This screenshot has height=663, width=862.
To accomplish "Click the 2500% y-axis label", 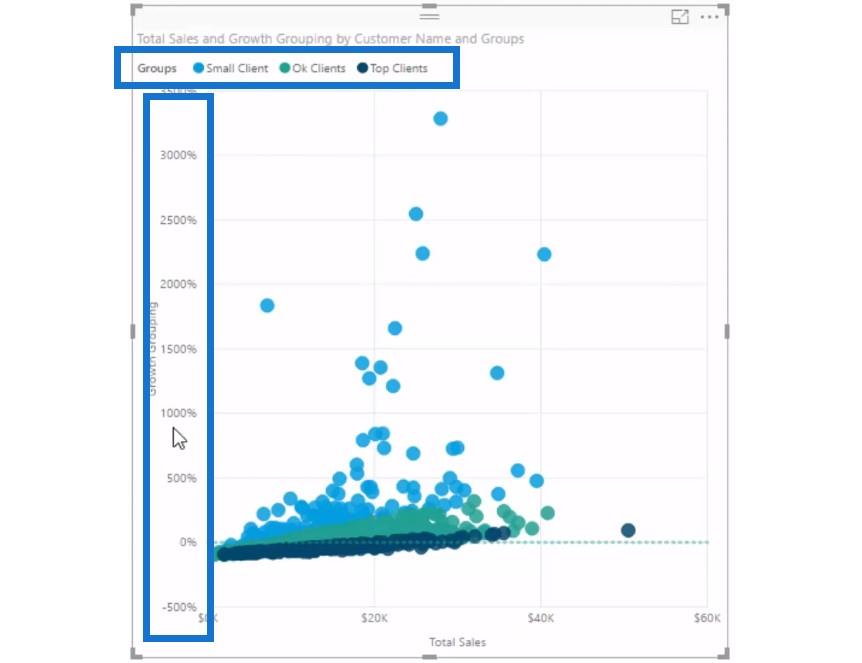I will point(178,220).
